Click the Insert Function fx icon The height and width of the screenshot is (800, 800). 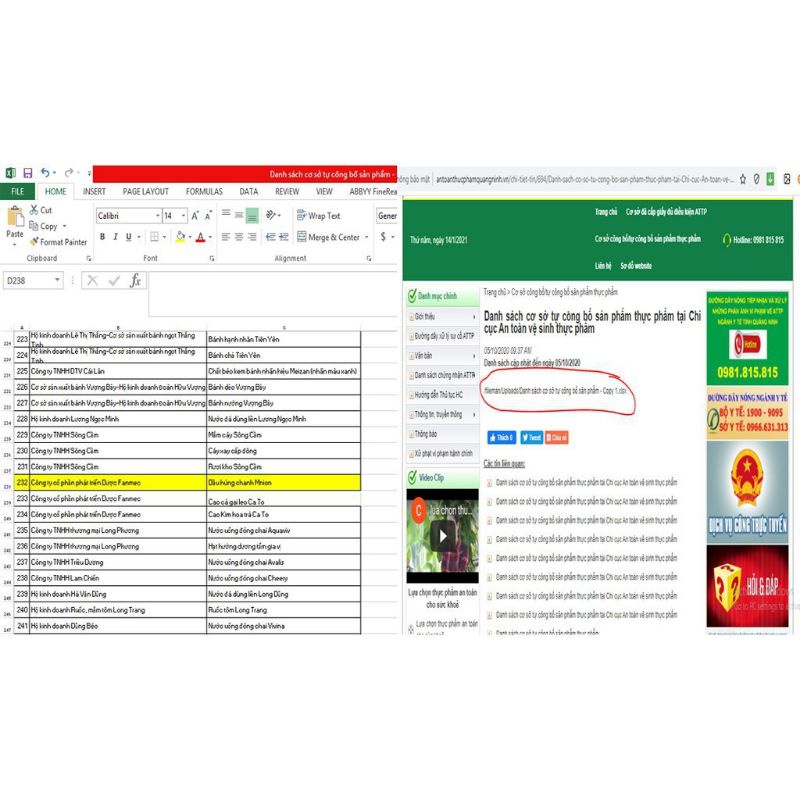(135, 280)
